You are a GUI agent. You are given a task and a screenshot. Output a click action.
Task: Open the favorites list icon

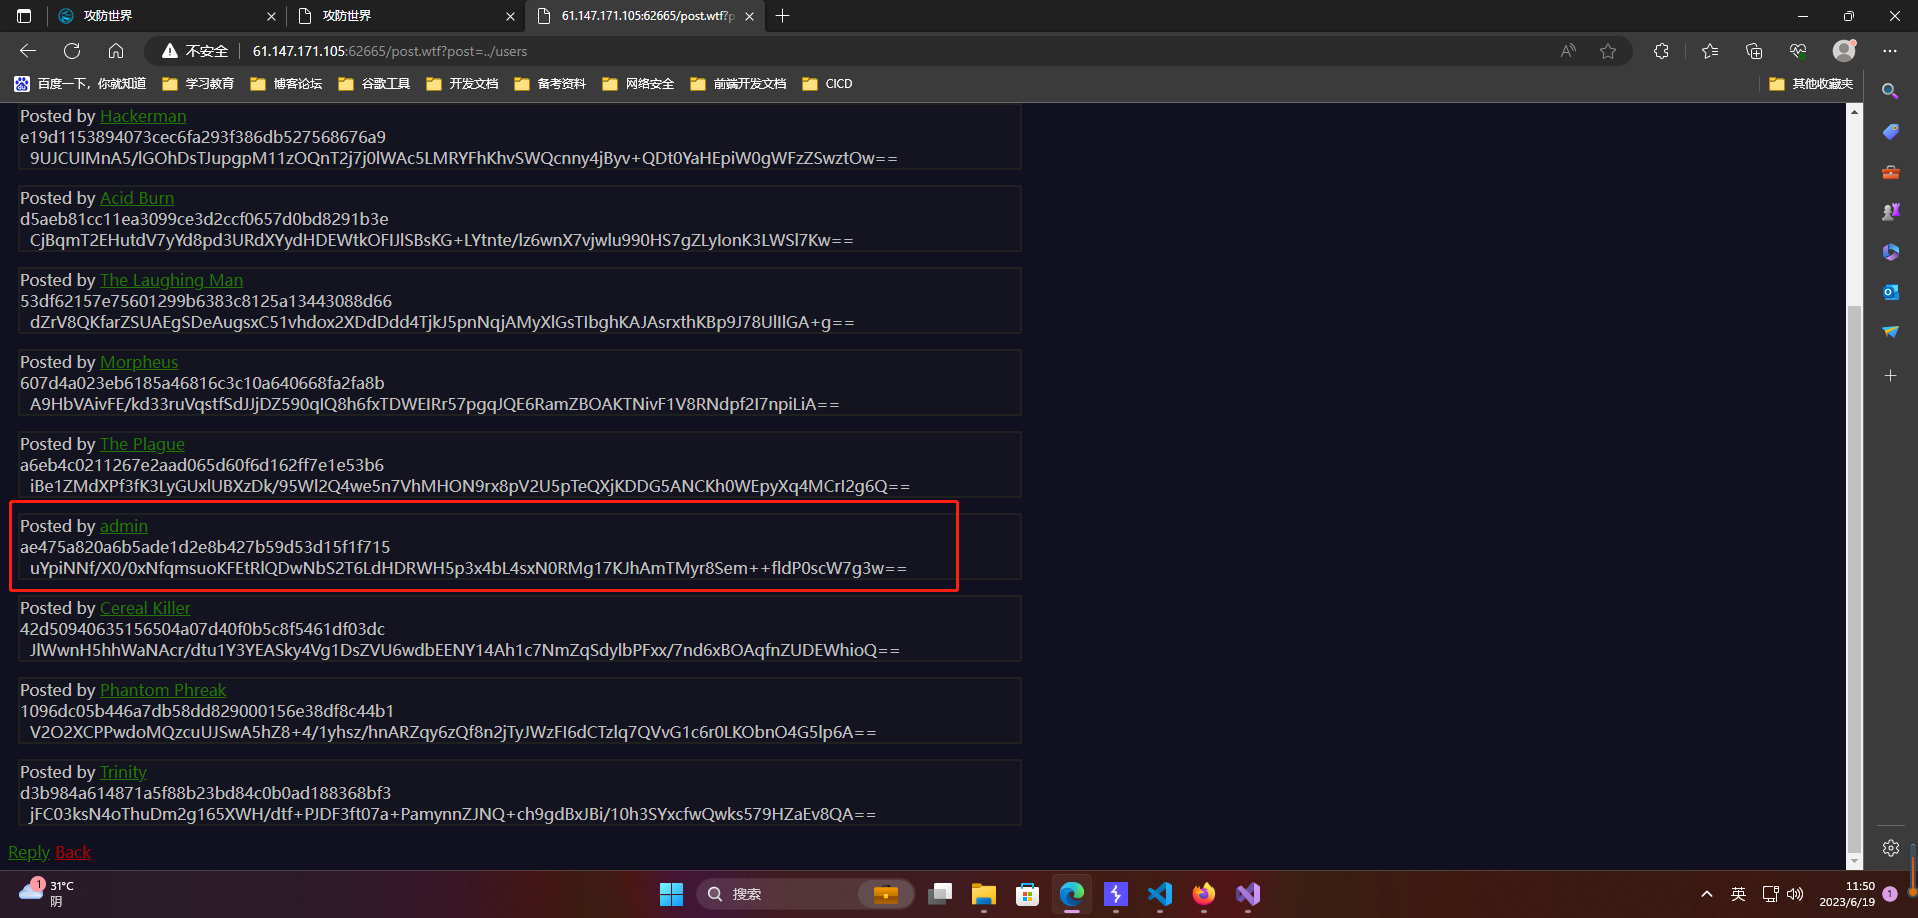[x=1710, y=51]
